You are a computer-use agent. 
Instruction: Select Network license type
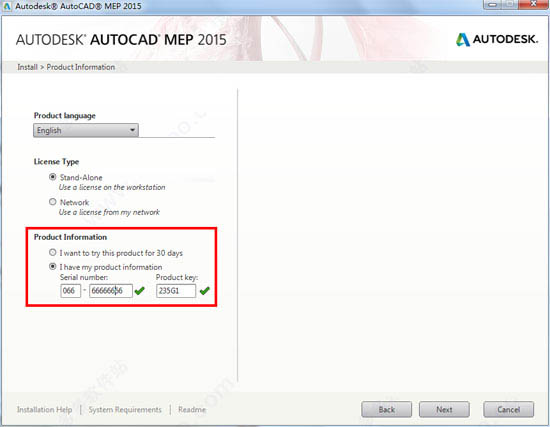tap(53, 202)
